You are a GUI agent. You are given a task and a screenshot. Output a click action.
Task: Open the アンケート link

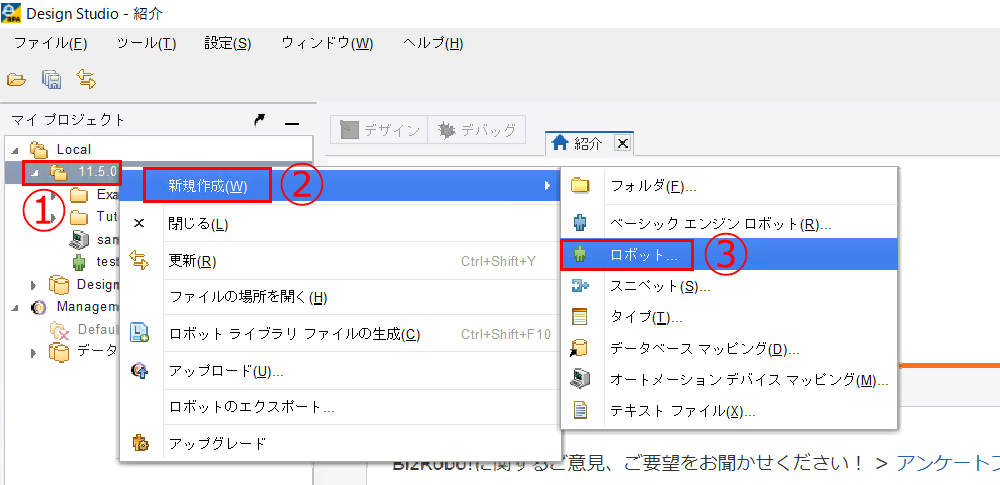[x=948, y=463]
